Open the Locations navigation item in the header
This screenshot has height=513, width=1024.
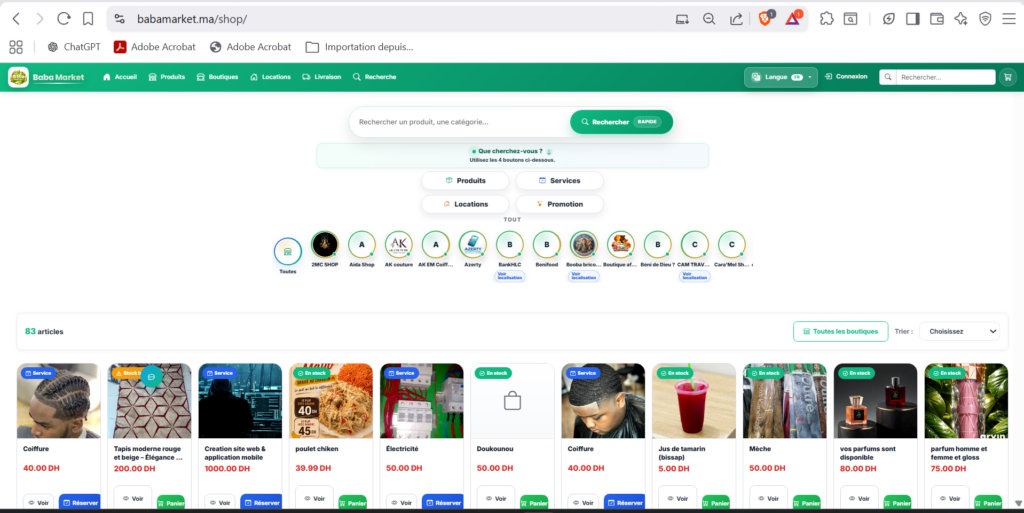(270, 77)
